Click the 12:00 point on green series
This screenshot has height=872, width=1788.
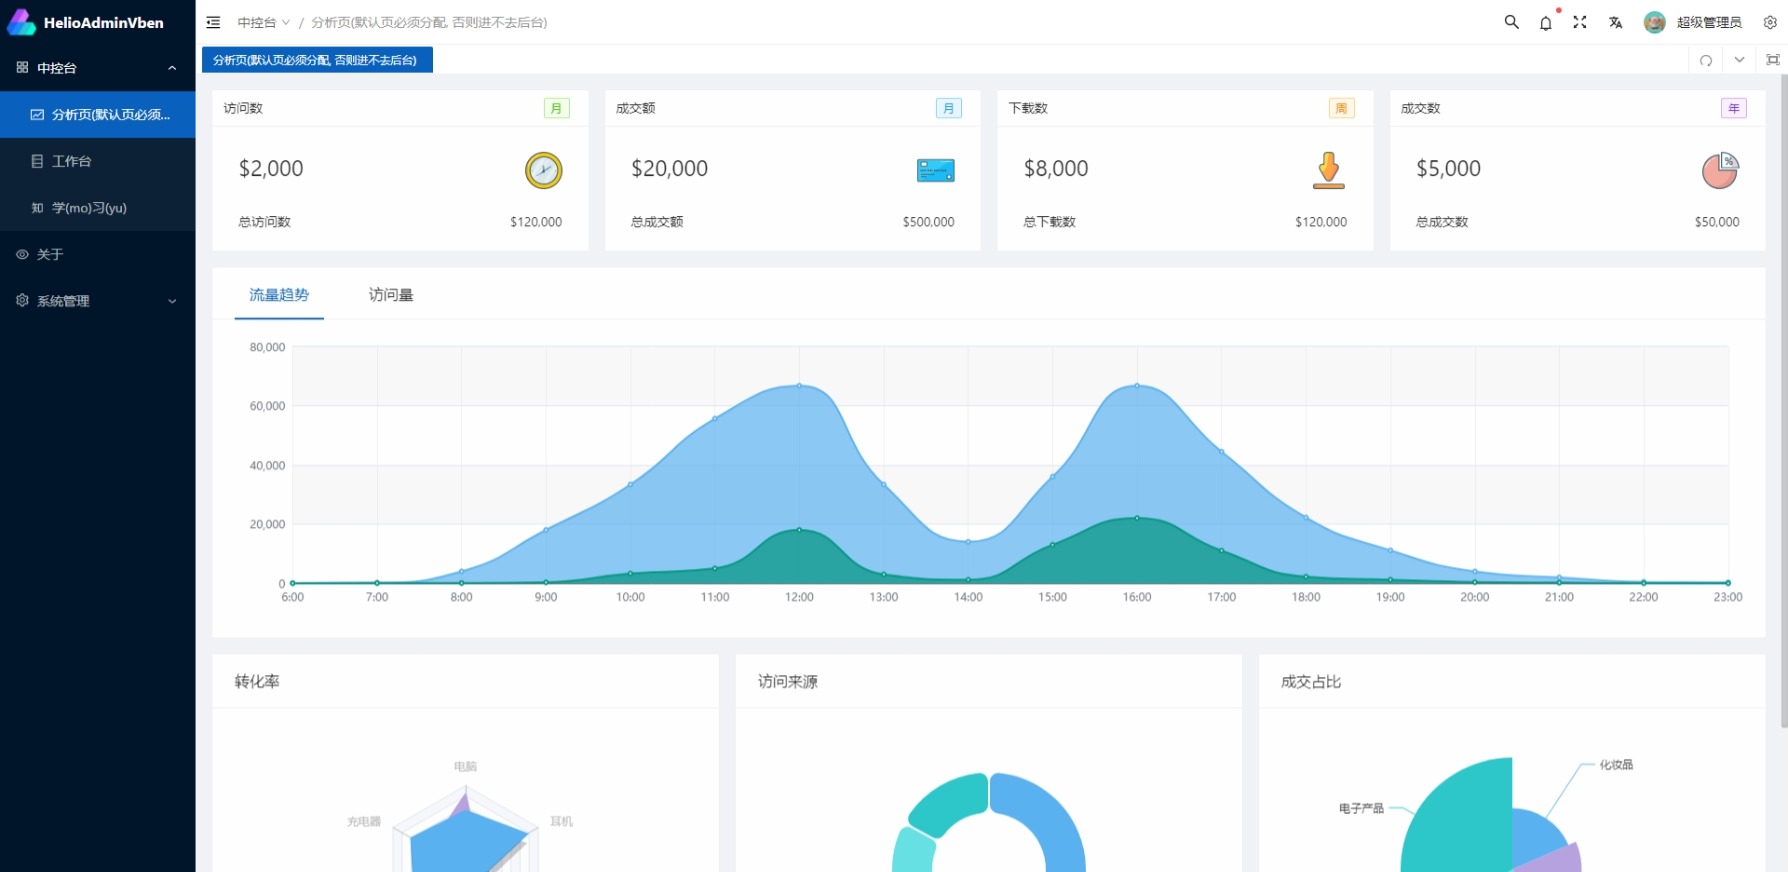[799, 529]
